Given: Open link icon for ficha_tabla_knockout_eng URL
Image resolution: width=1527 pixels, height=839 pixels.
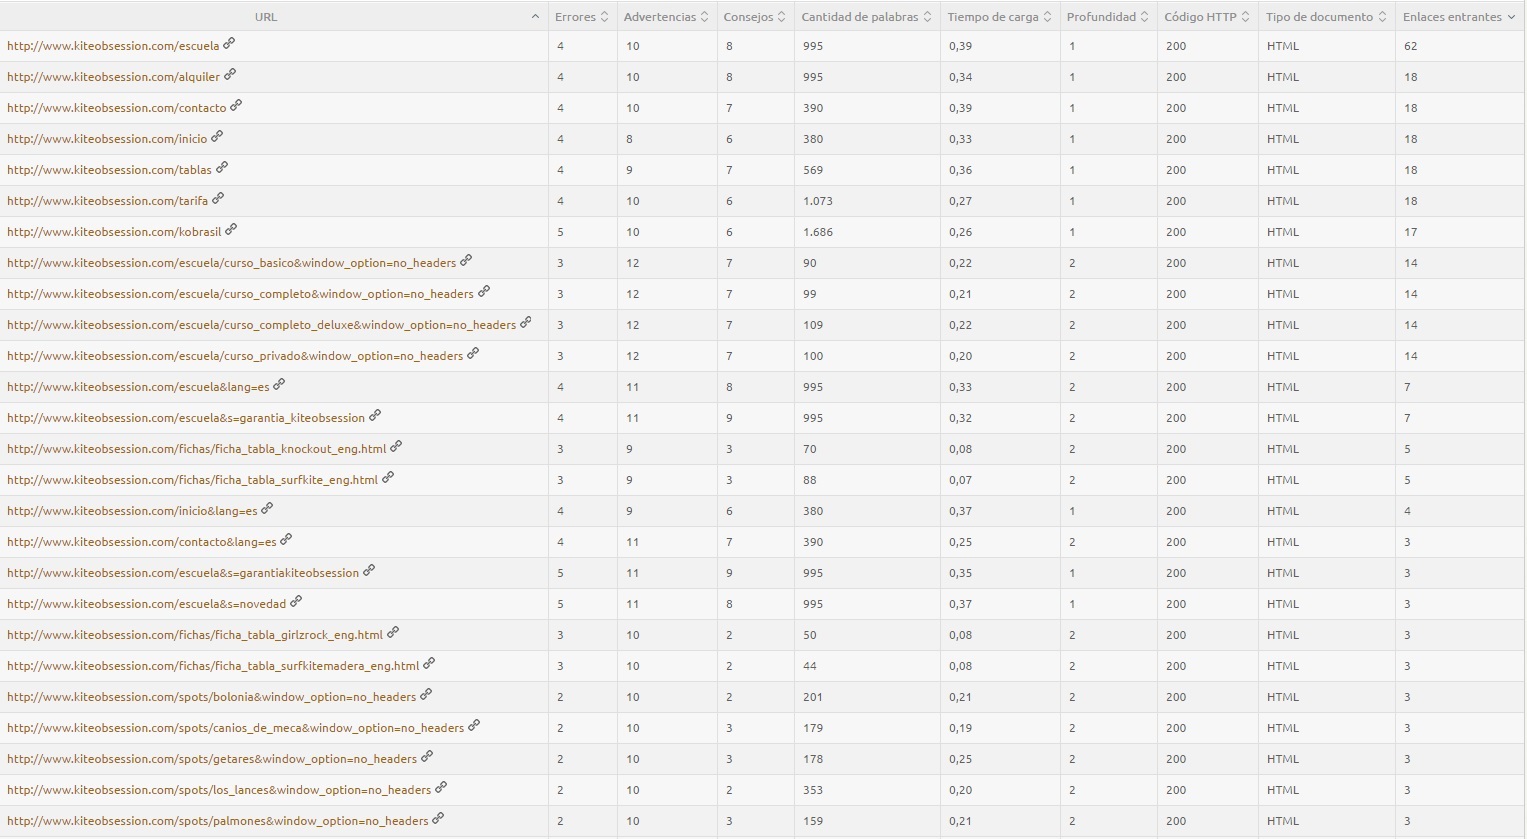Looking at the screenshot, I should tap(396, 446).
